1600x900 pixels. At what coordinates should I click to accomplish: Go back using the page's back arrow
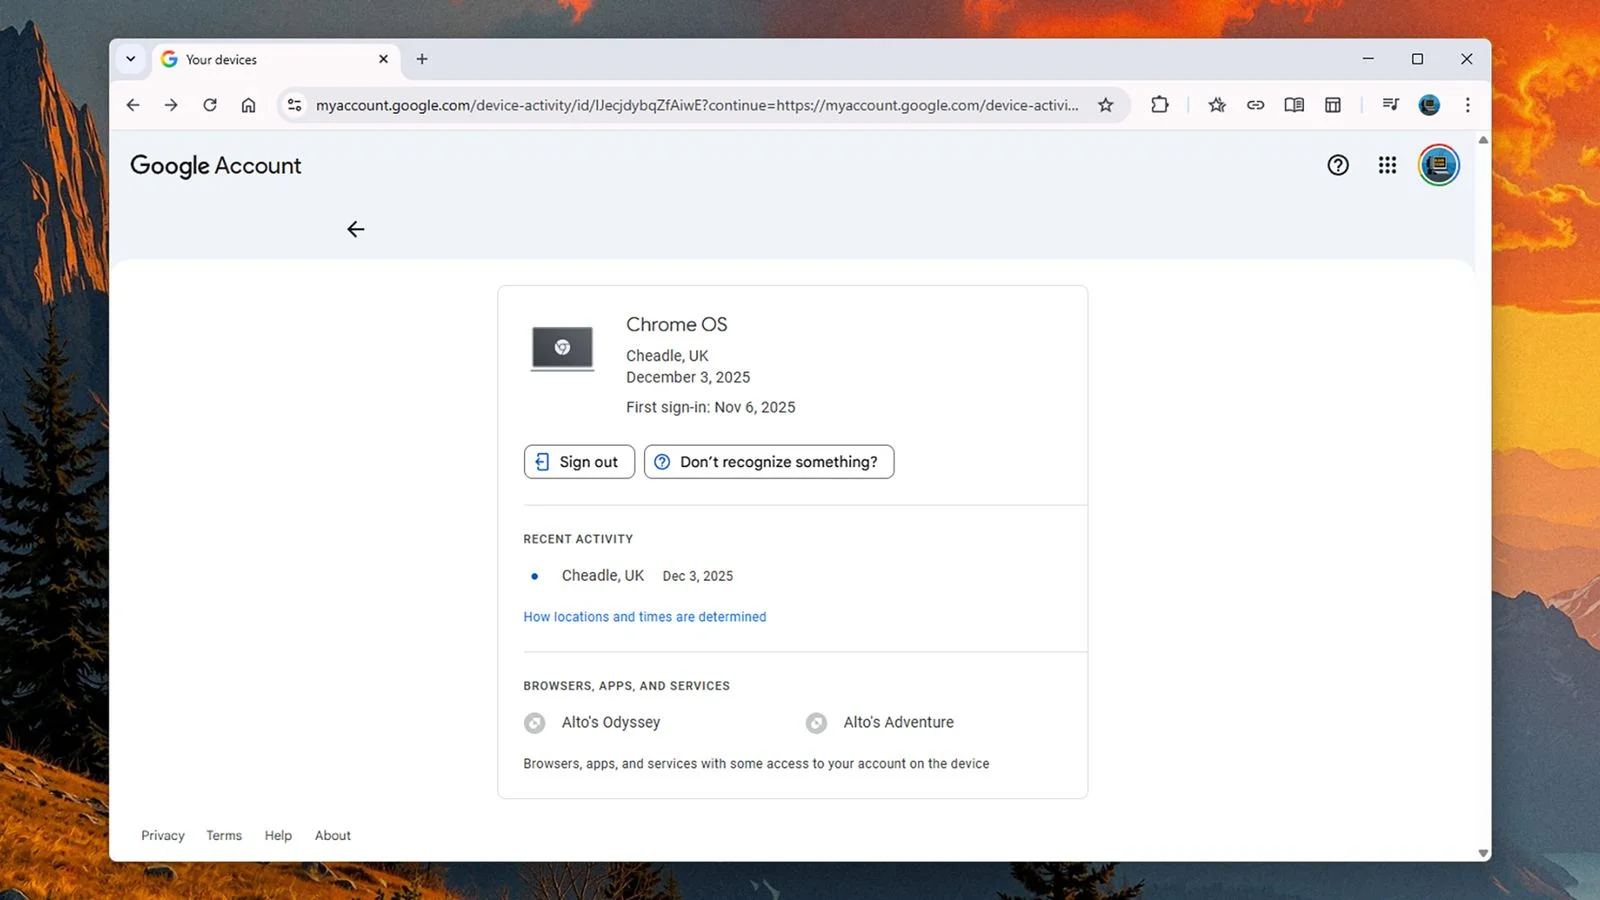point(356,229)
